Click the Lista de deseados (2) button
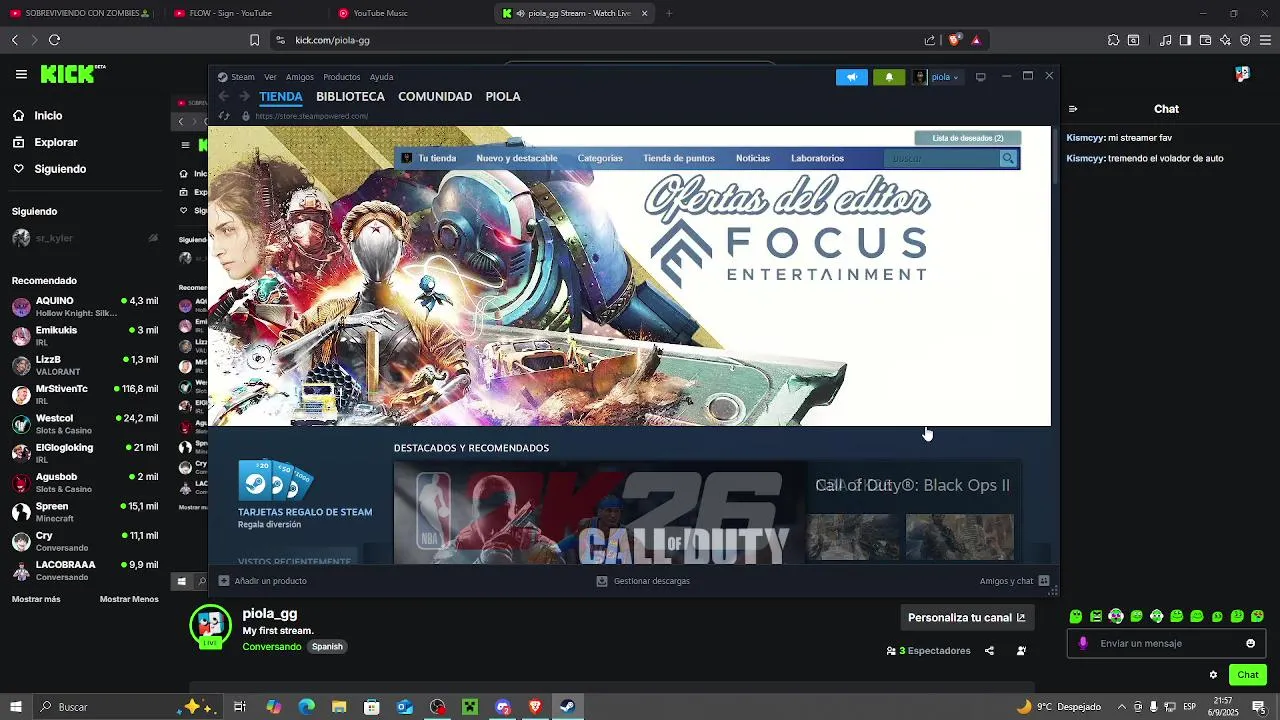1280x720 pixels. [x=968, y=138]
